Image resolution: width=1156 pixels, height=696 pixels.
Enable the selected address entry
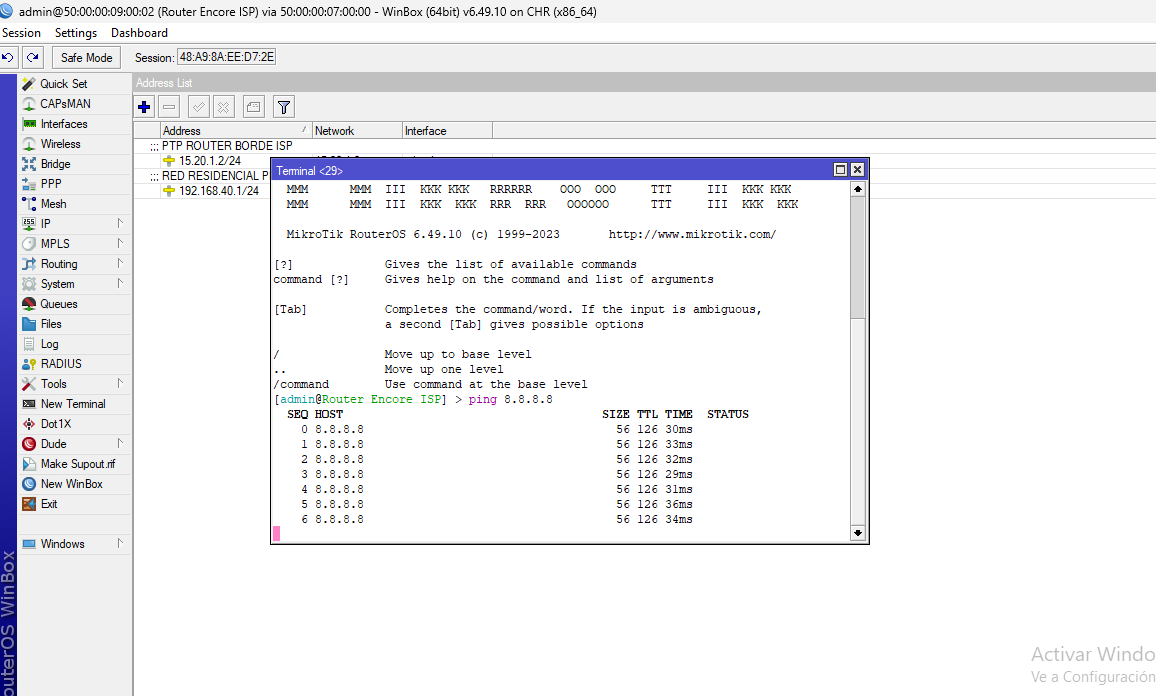click(197, 106)
